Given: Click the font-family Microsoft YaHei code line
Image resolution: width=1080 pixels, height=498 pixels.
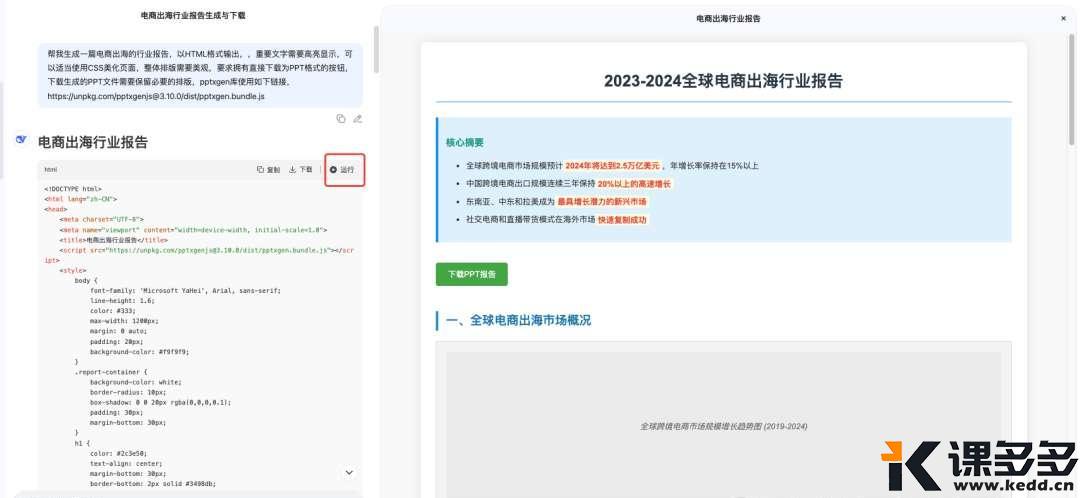Looking at the screenshot, I should pos(185,291).
